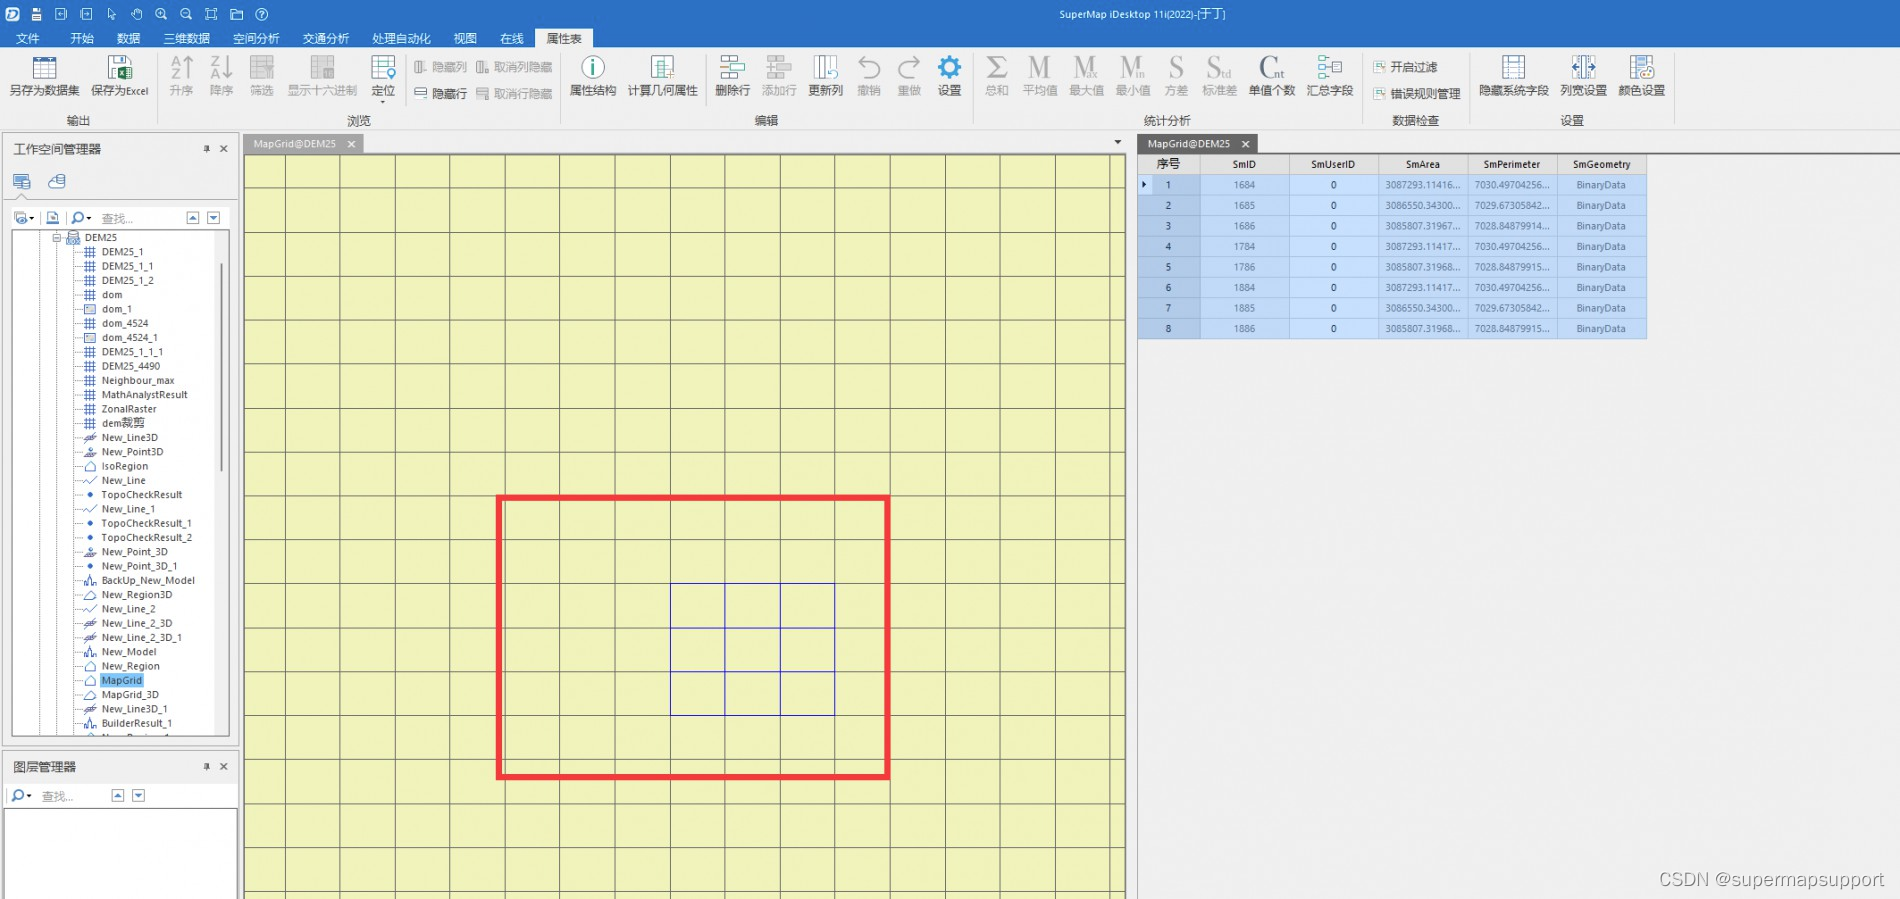Switch to the 三维数据 ribbon tab
This screenshot has height=899, width=1900.
point(187,38)
